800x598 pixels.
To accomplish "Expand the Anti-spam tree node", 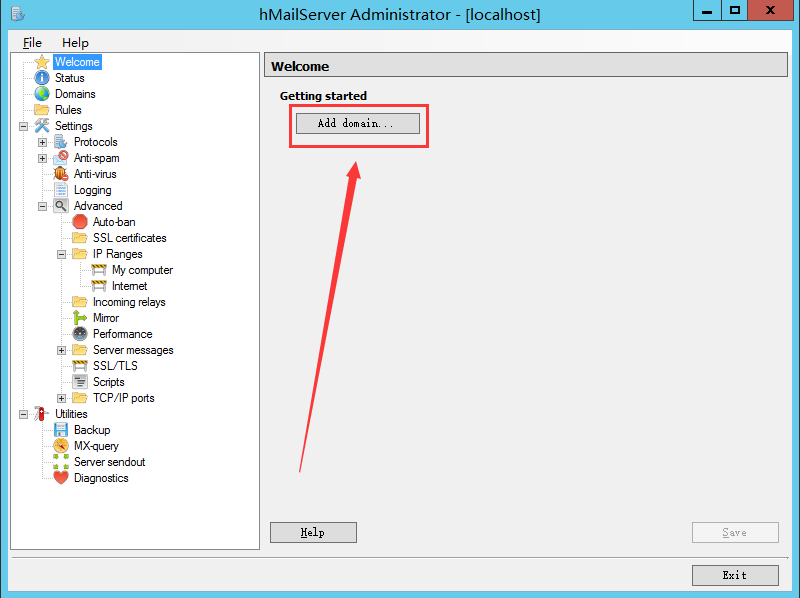I will tap(42, 158).
